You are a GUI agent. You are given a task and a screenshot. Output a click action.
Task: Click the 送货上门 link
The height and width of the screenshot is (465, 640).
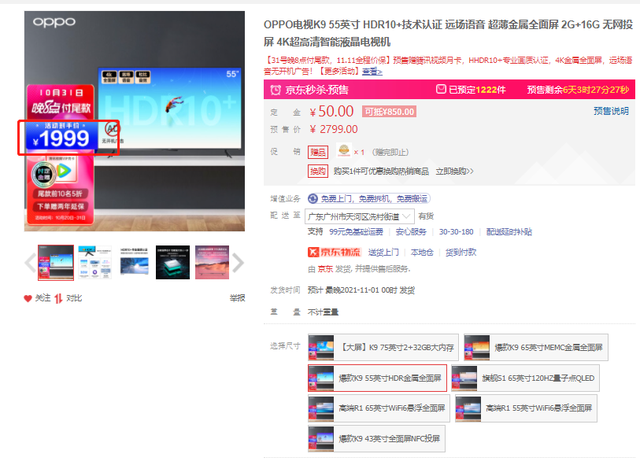click(383, 252)
